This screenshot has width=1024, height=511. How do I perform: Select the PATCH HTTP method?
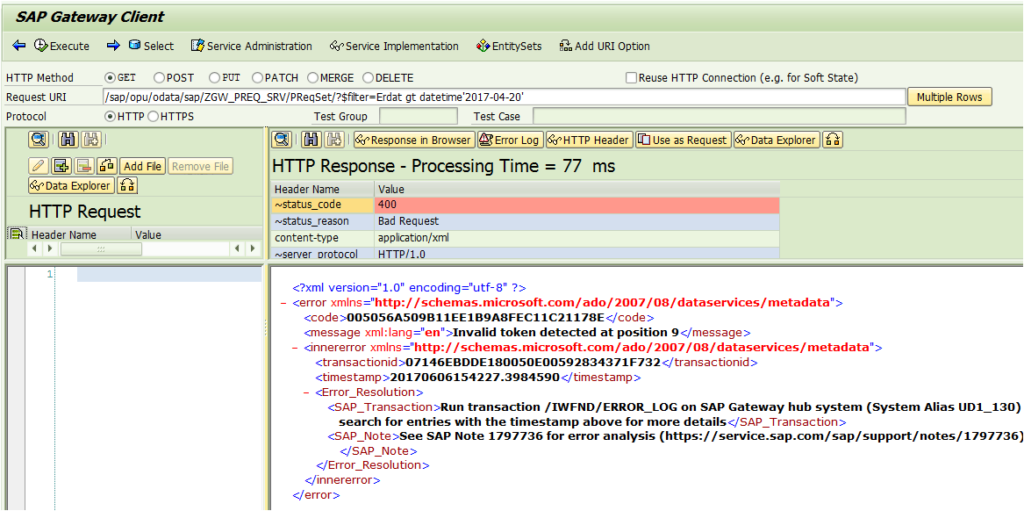257,78
